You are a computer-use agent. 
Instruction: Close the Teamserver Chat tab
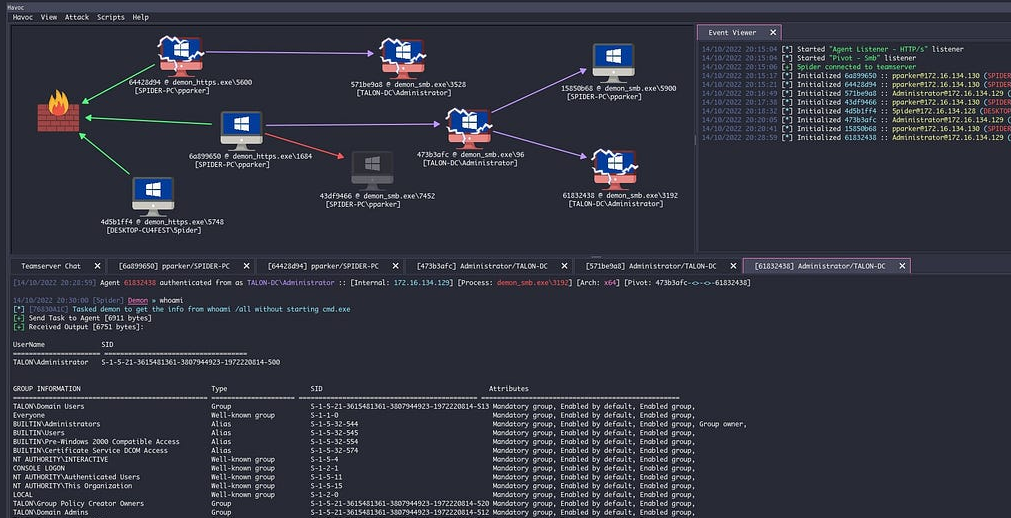coord(97,266)
